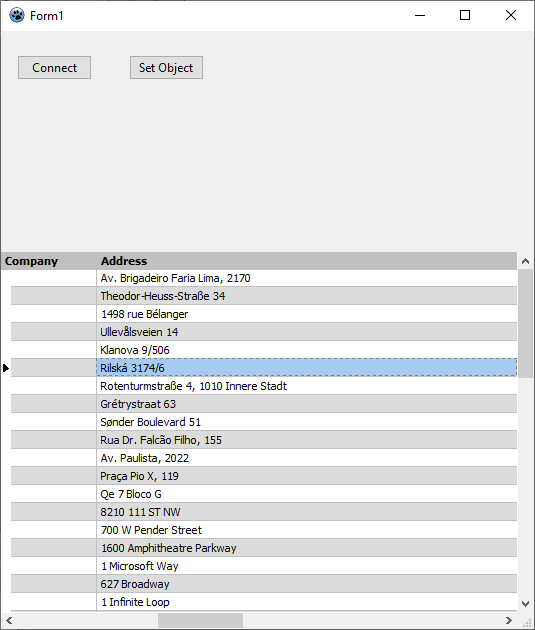
Task: Click the grid scroll up arrow
Action: coord(525,261)
